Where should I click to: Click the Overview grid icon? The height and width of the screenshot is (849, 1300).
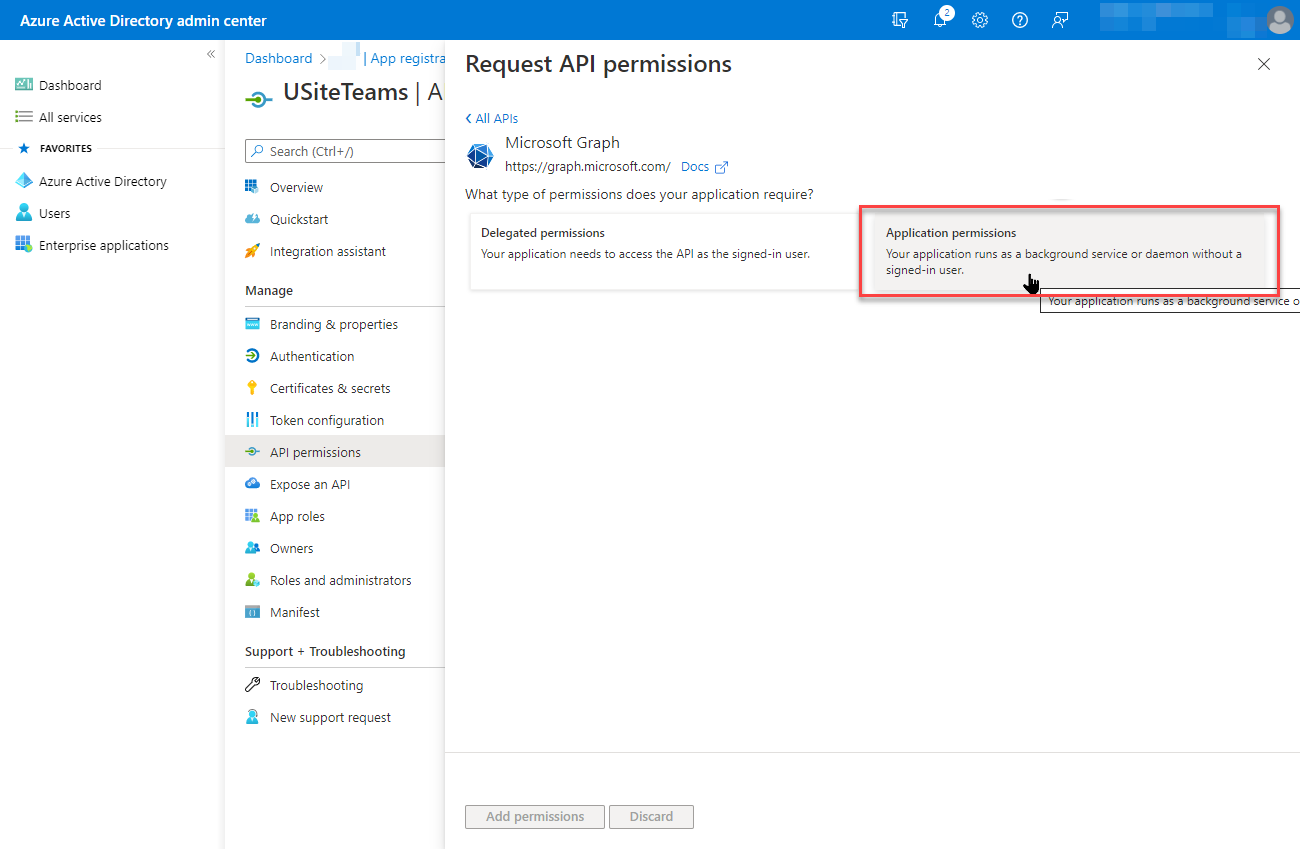tap(252, 187)
